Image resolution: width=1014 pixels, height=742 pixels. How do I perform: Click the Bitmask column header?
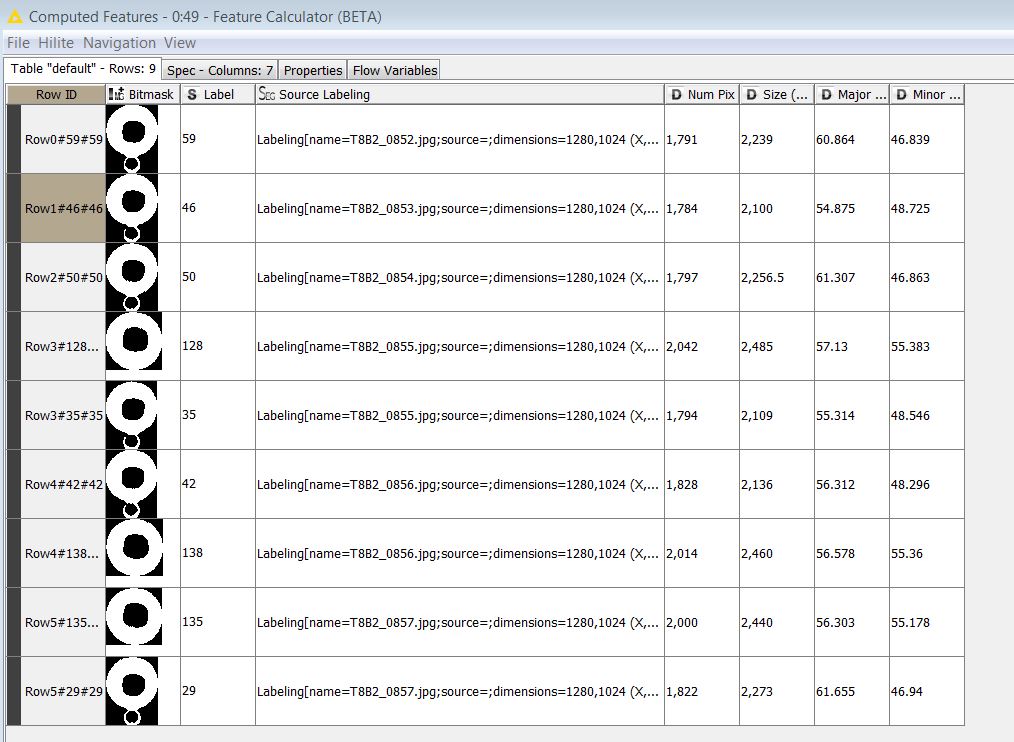tap(143, 94)
